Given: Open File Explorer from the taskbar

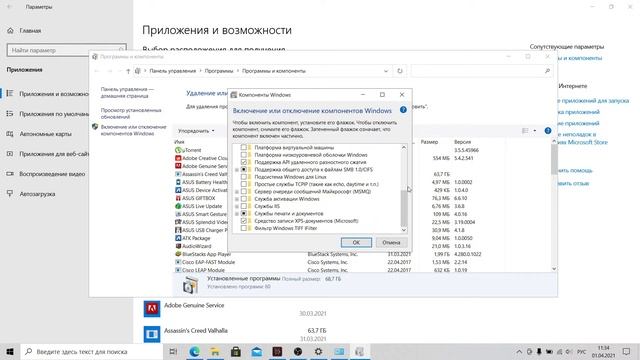Looking at the screenshot, I should coord(215,351).
